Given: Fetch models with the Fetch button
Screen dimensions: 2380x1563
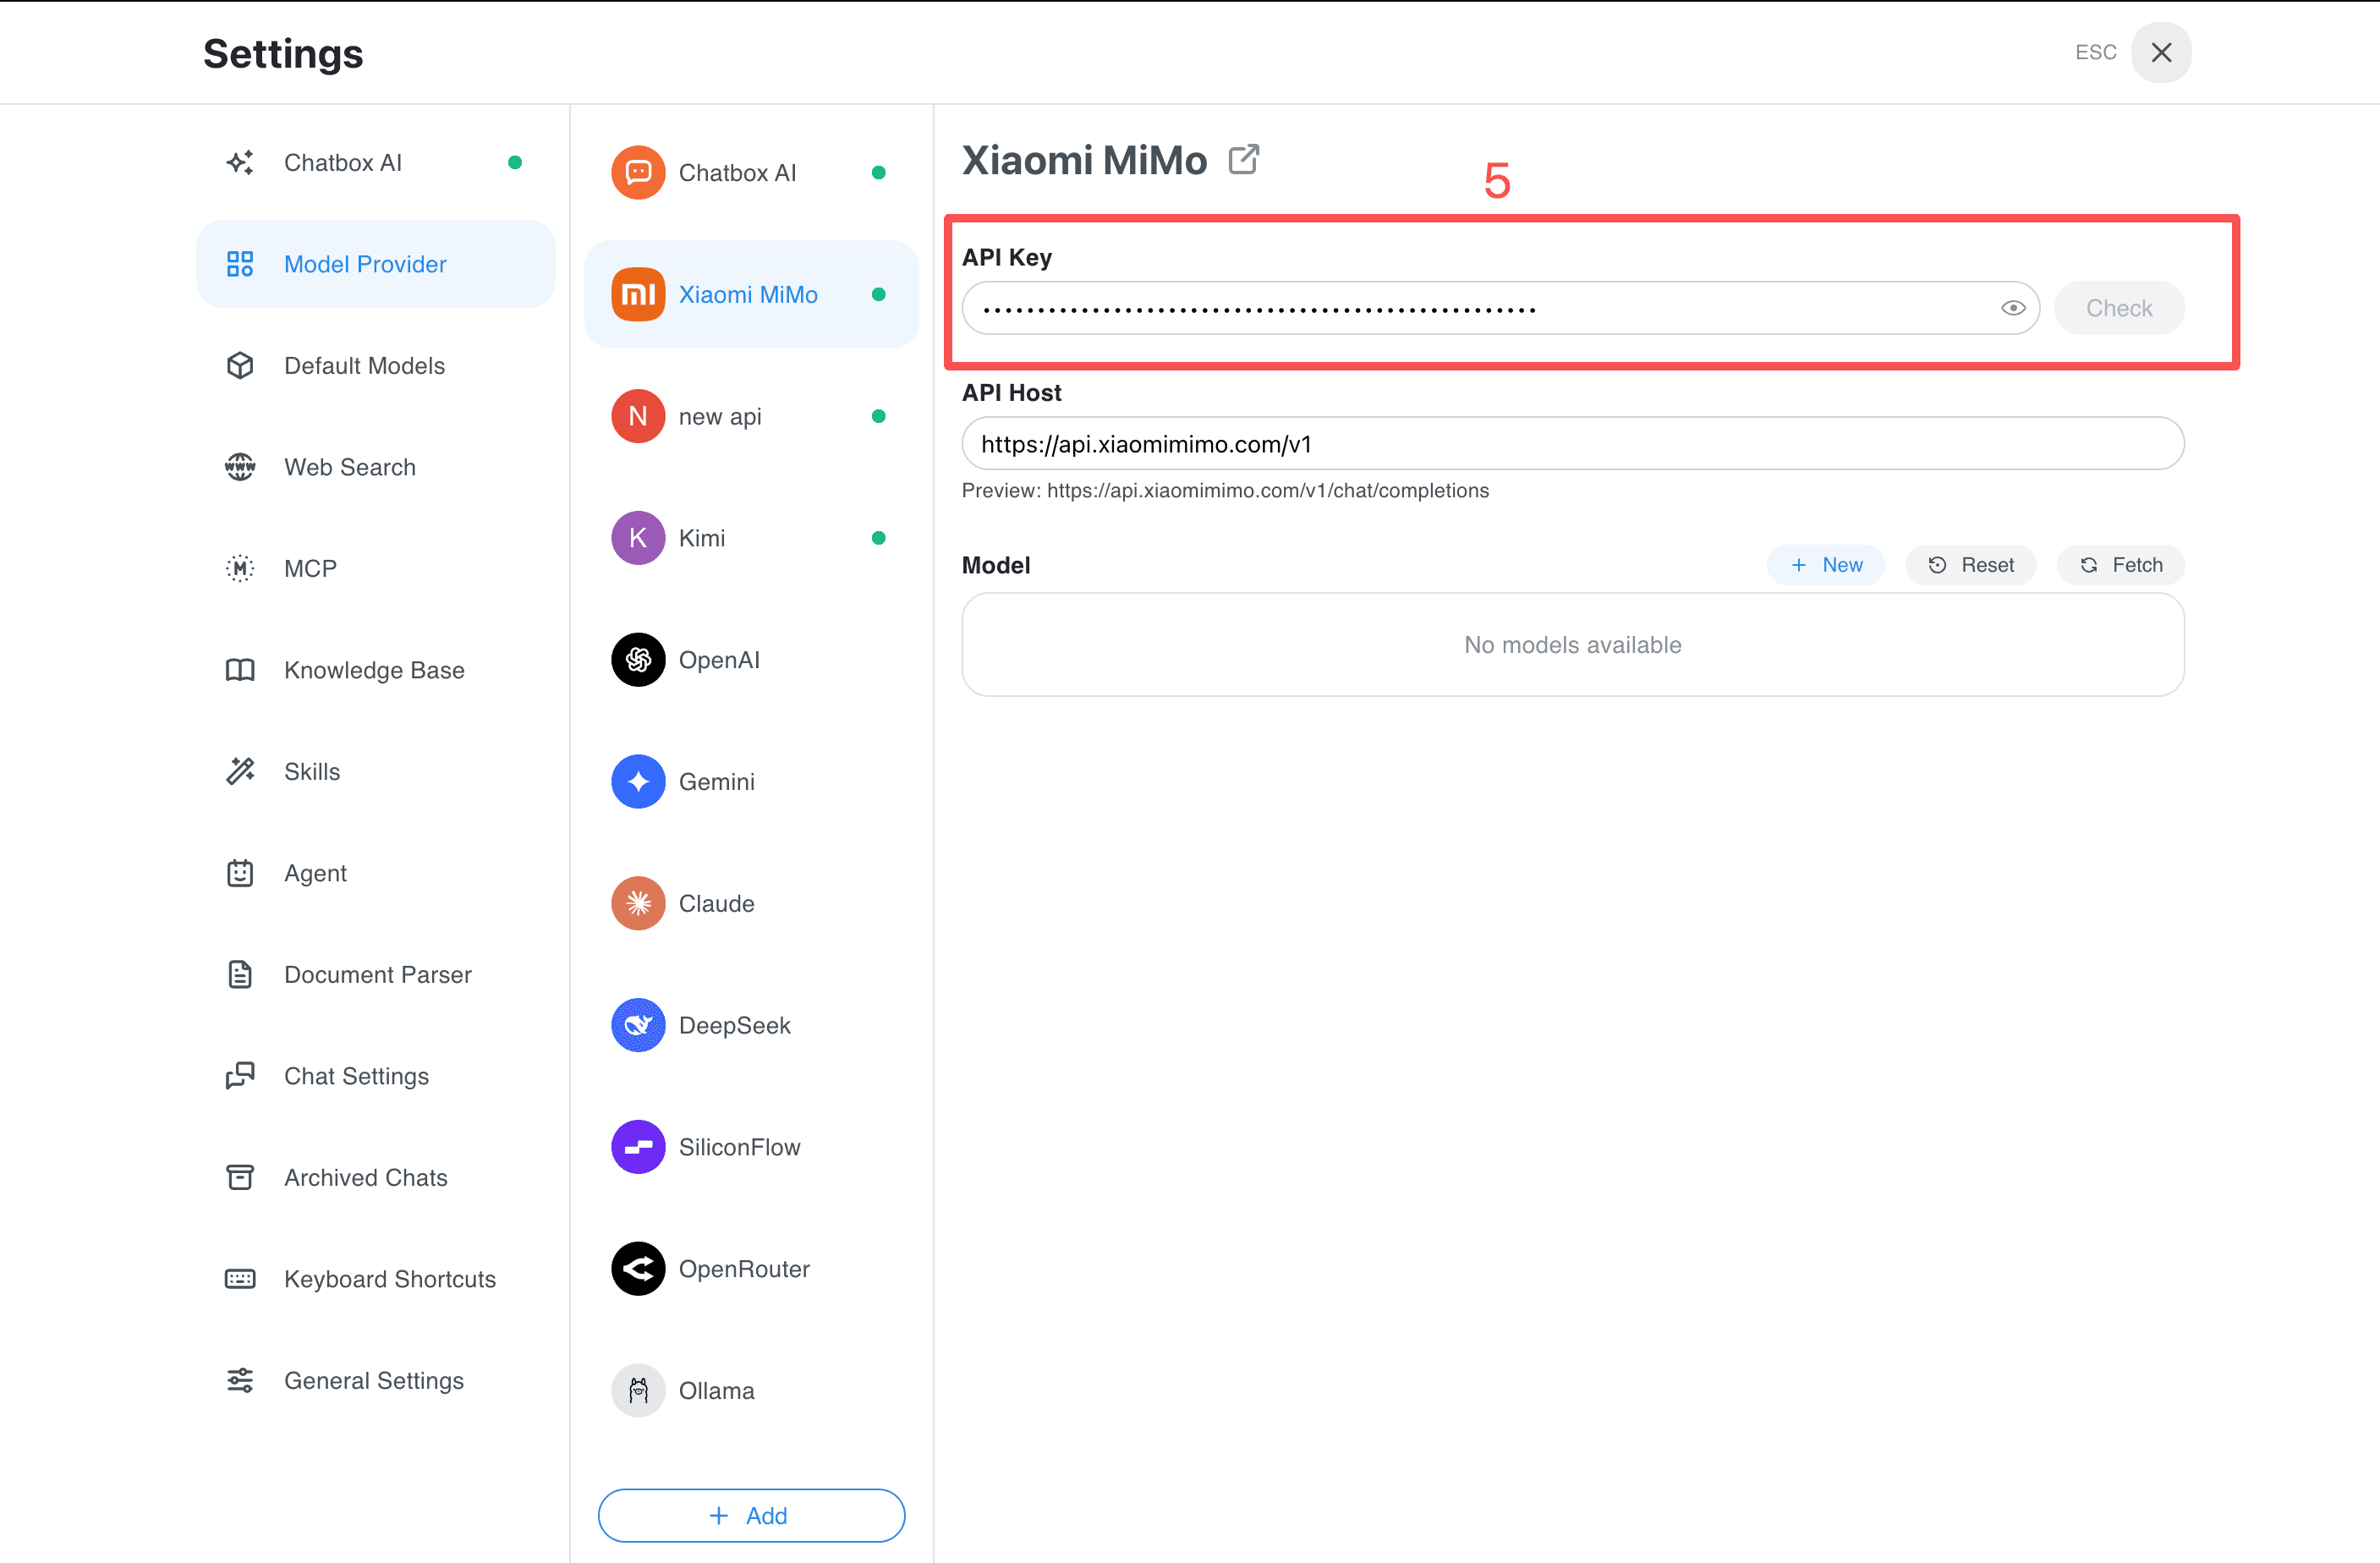Looking at the screenshot, I should pyautogui.click(x=2120, y=565).
